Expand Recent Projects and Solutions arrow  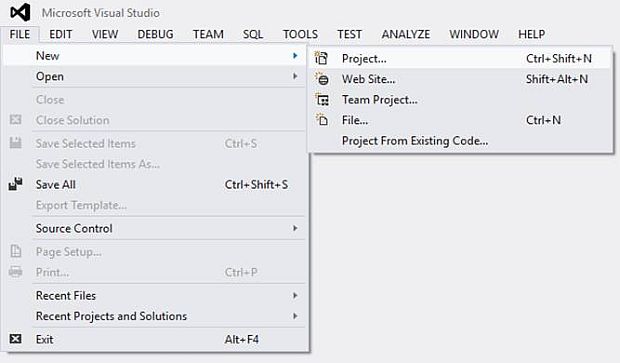click(295, 316)
